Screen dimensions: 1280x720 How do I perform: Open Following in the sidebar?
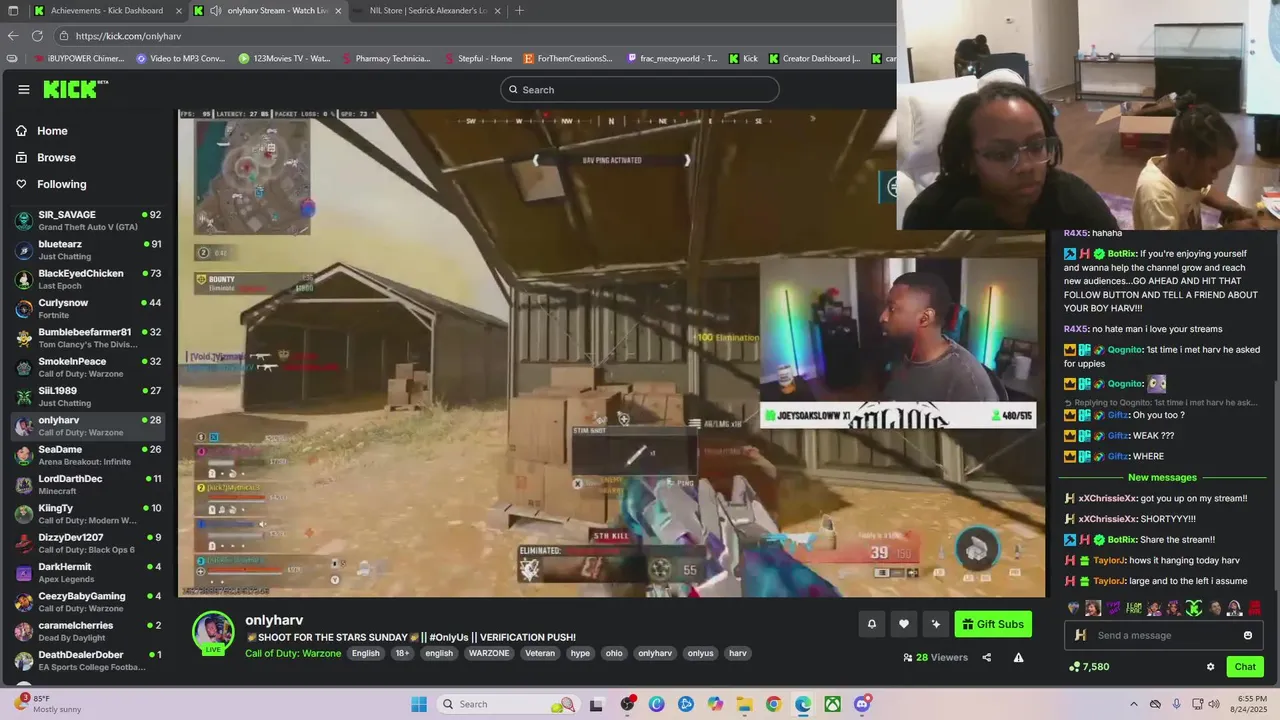point(62,184)
